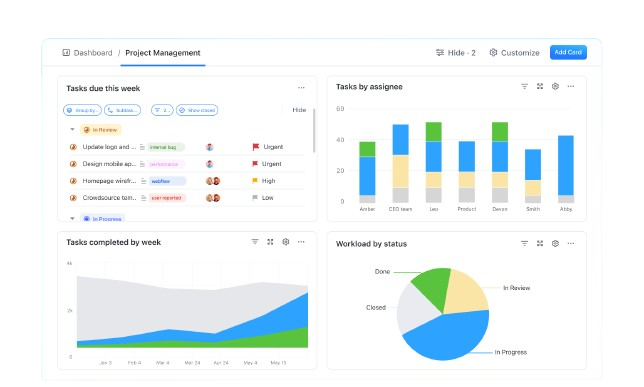Viewport: 644px width, 387px height.
Task: Click the Add Card button
Action: [568, 52]
